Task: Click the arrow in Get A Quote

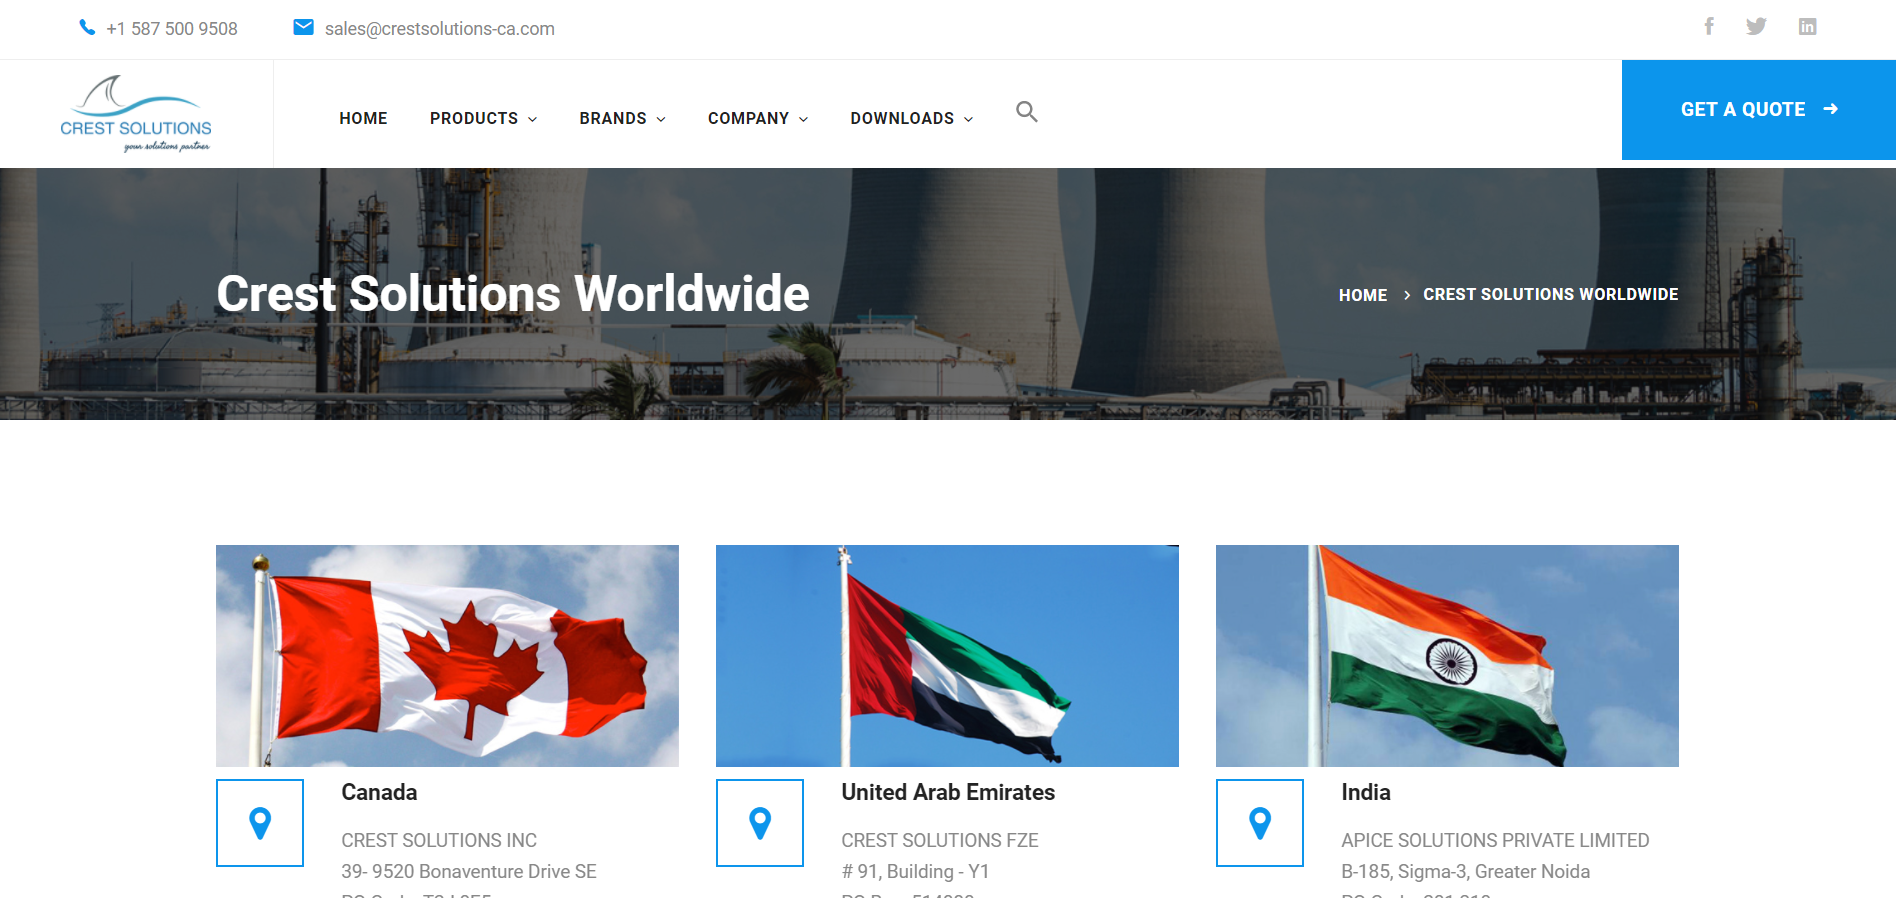Action: point(1830,109)
